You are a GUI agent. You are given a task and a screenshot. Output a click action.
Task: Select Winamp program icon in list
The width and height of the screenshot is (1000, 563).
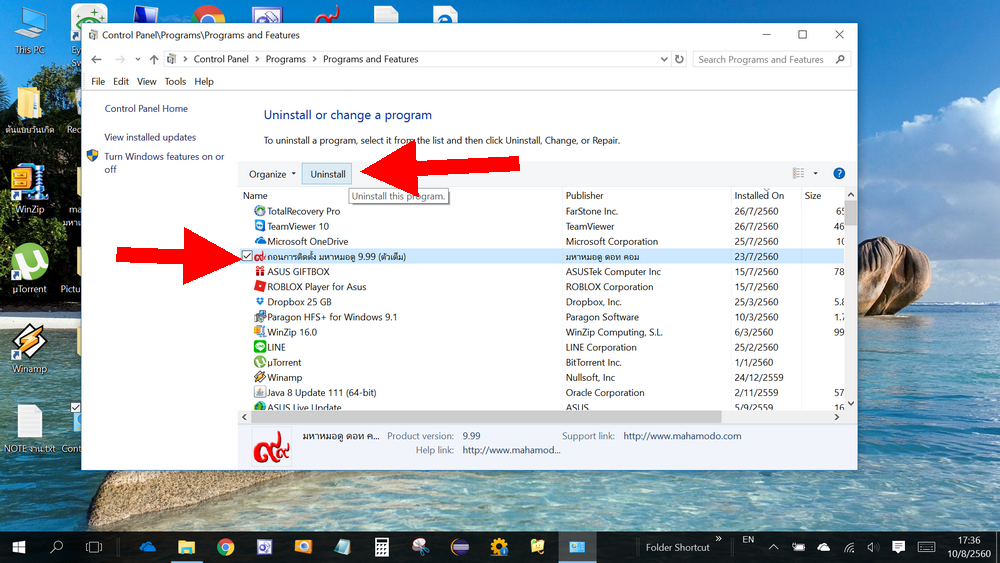click(x=260, y=377)
